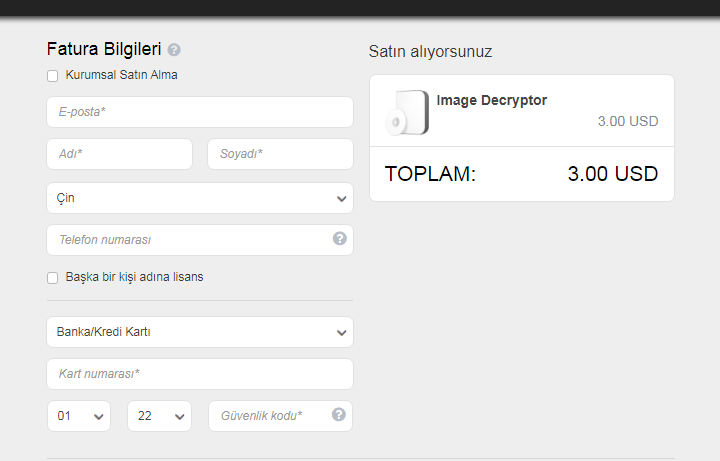Click the Kurumsal Satın Alma label text
Viewport: 720px width, 461px height.
point(121,75)
